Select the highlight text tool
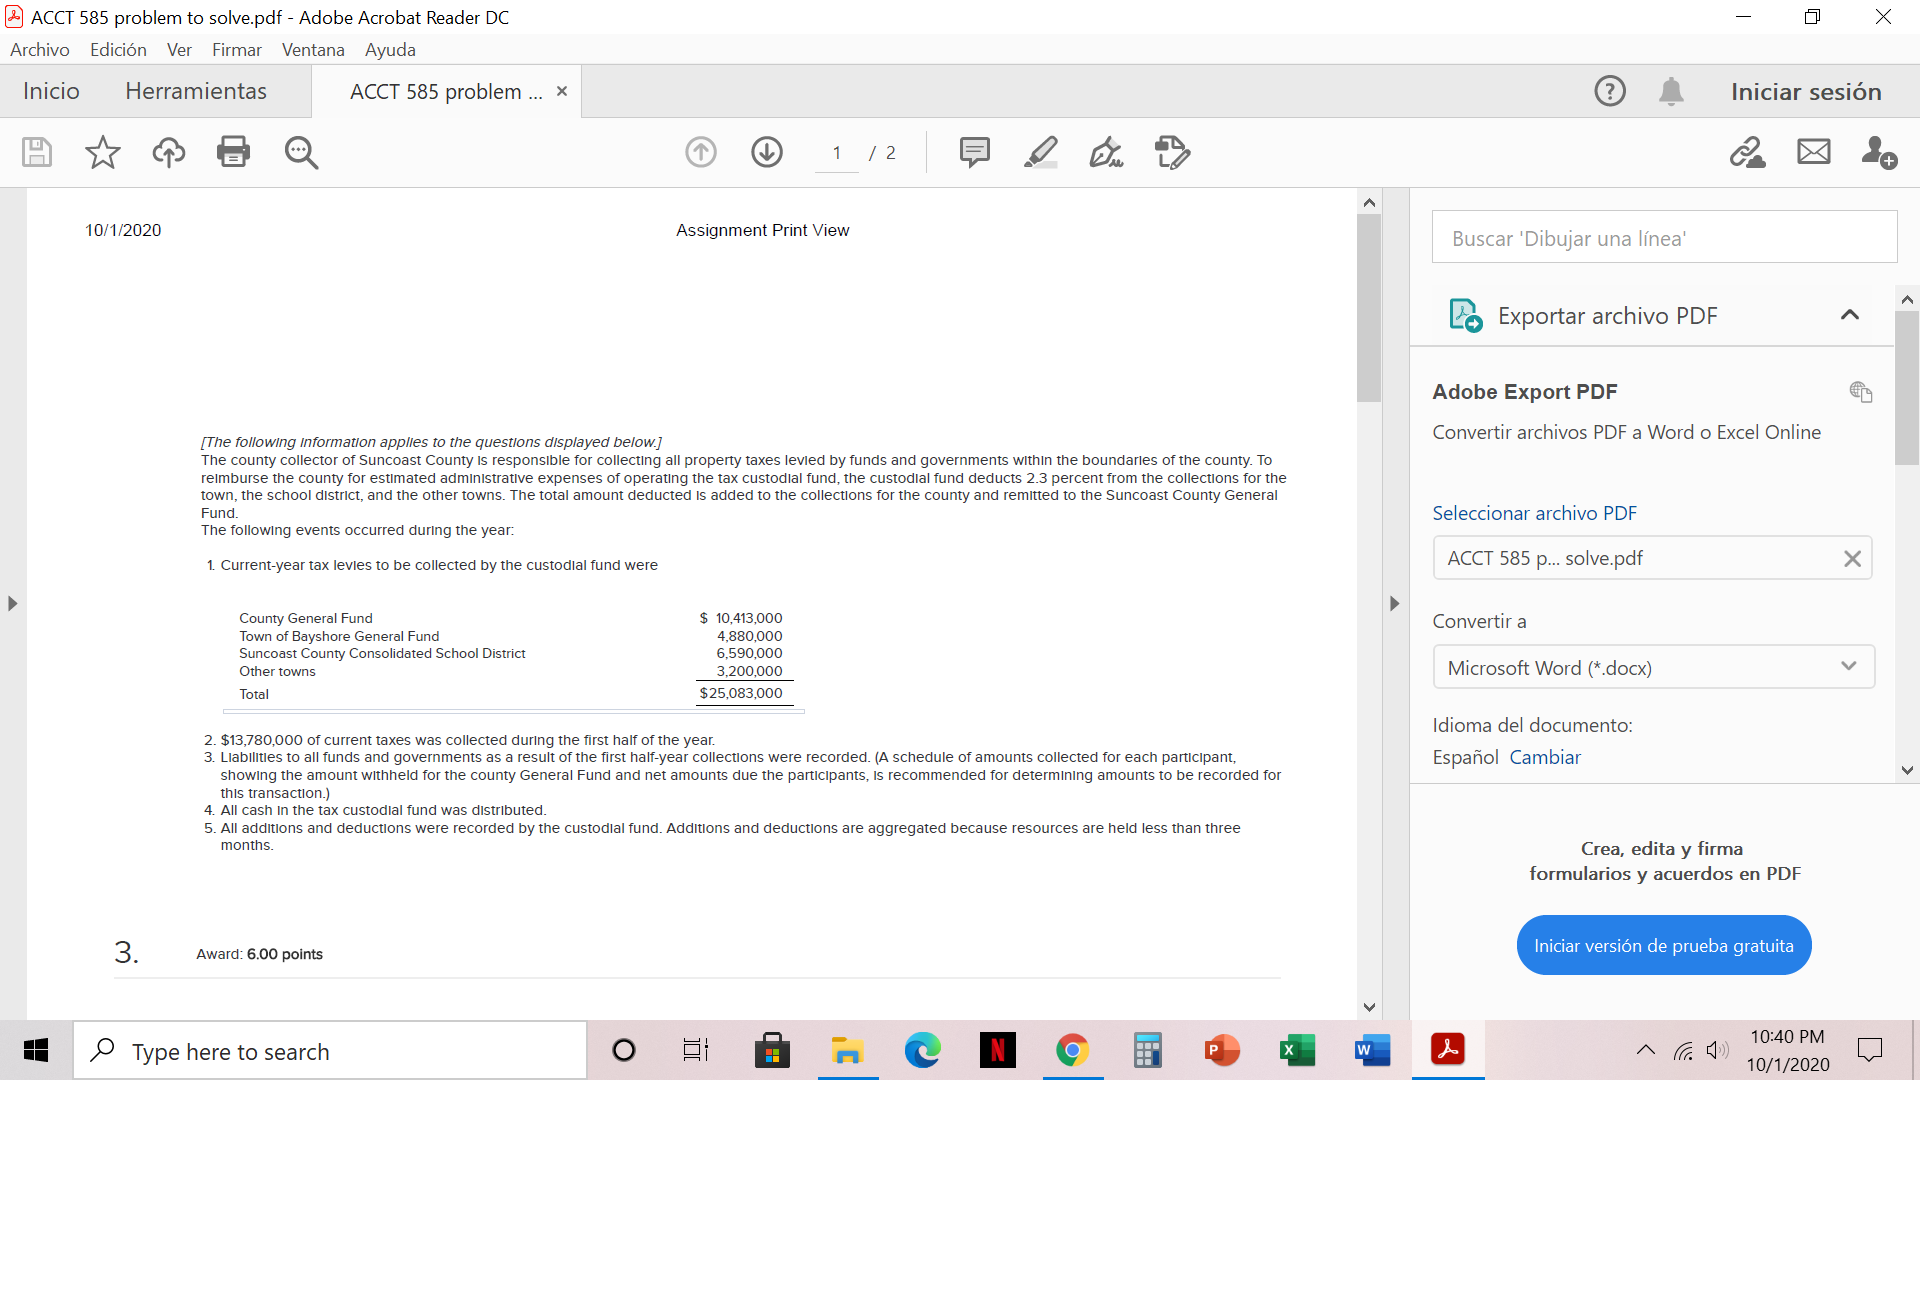Screen dimensions: 1920x1311 [x=1041, y=152]
